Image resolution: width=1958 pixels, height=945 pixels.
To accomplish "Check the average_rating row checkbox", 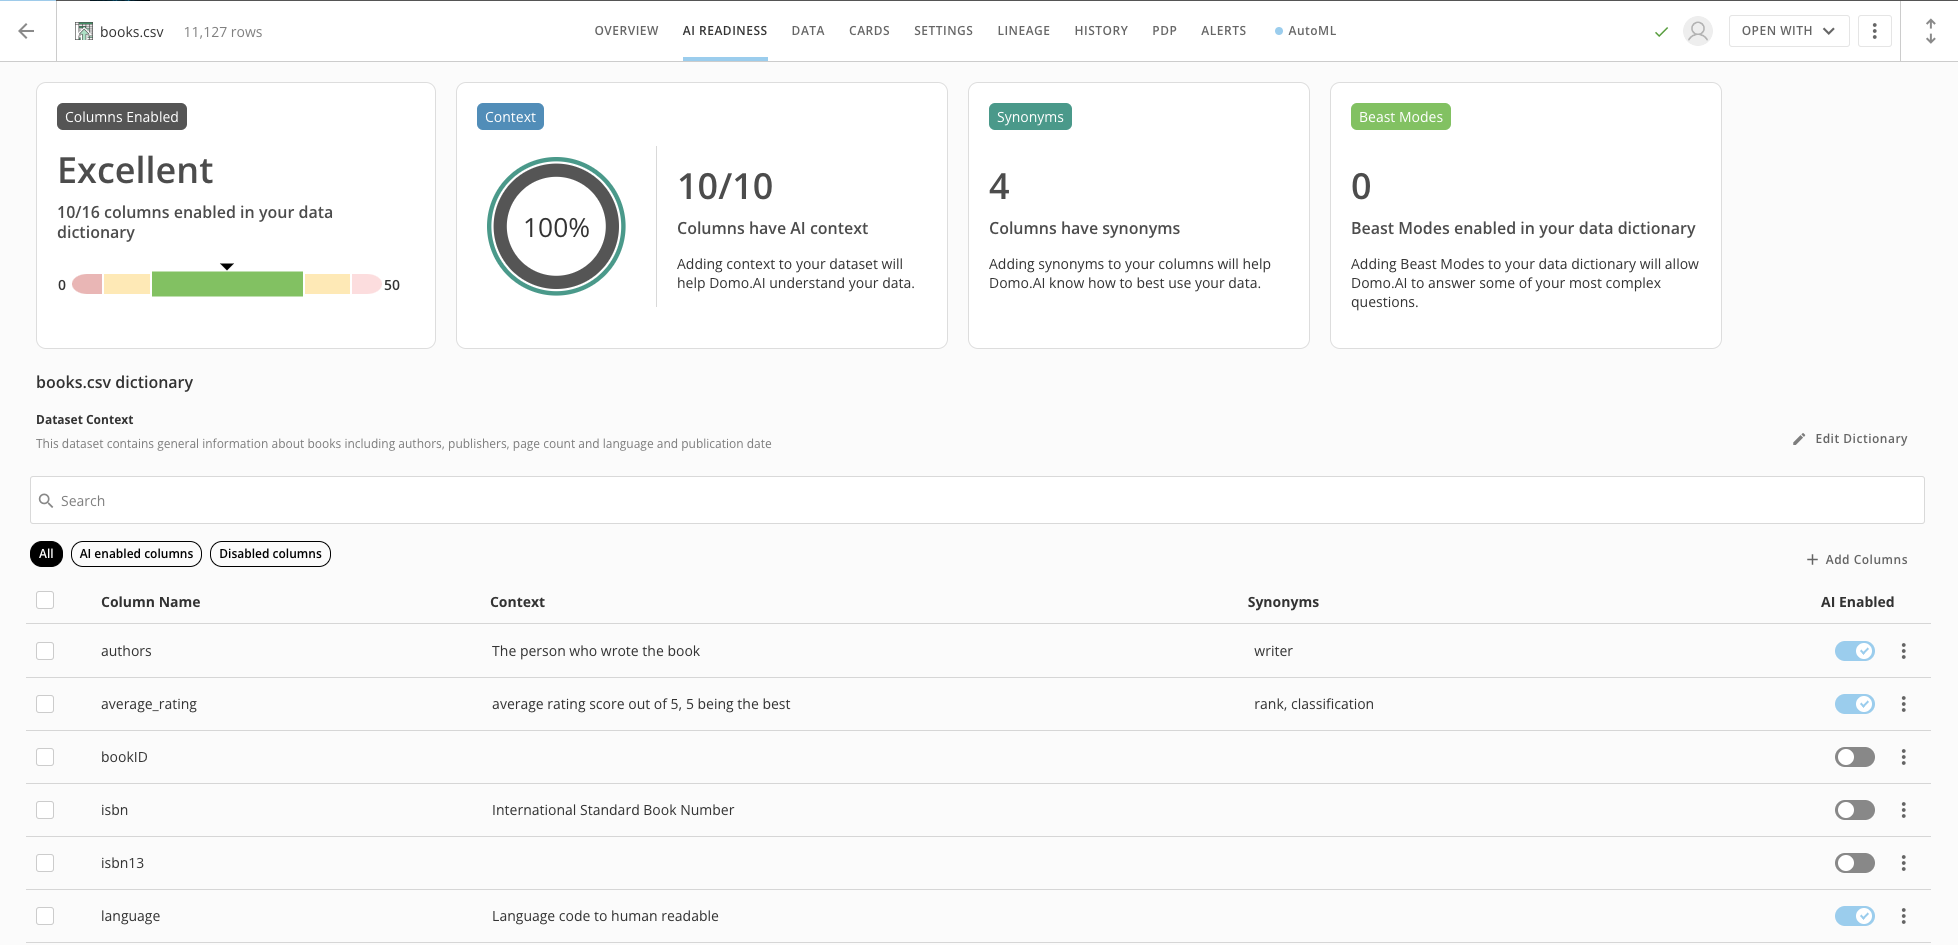I will point(45,704).
